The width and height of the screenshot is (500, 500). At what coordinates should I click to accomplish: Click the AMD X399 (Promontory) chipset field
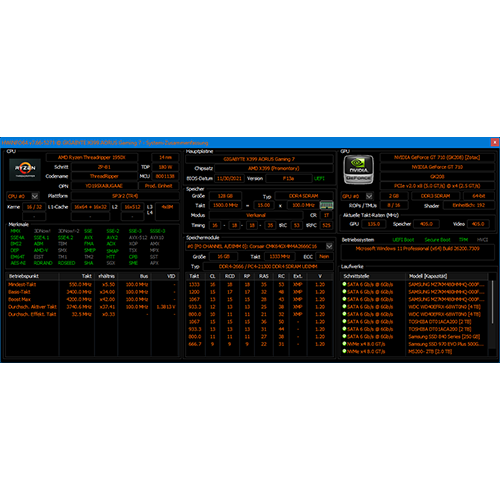click(x=274, y=168)
